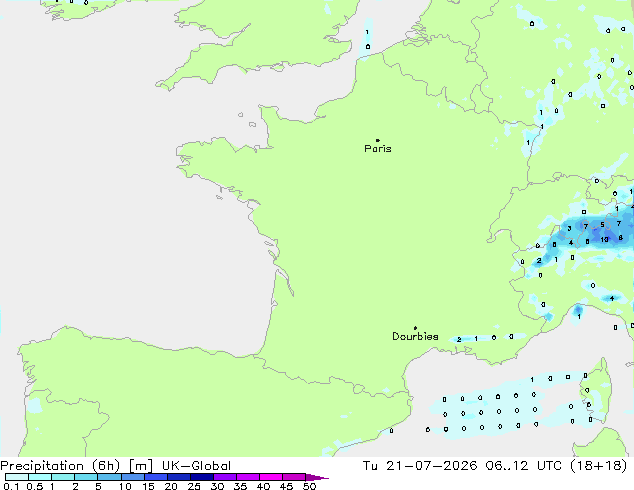Select the 30–35 purple legend swatch
This screenshot has height=490, width=634.
(x=224, y=477)
